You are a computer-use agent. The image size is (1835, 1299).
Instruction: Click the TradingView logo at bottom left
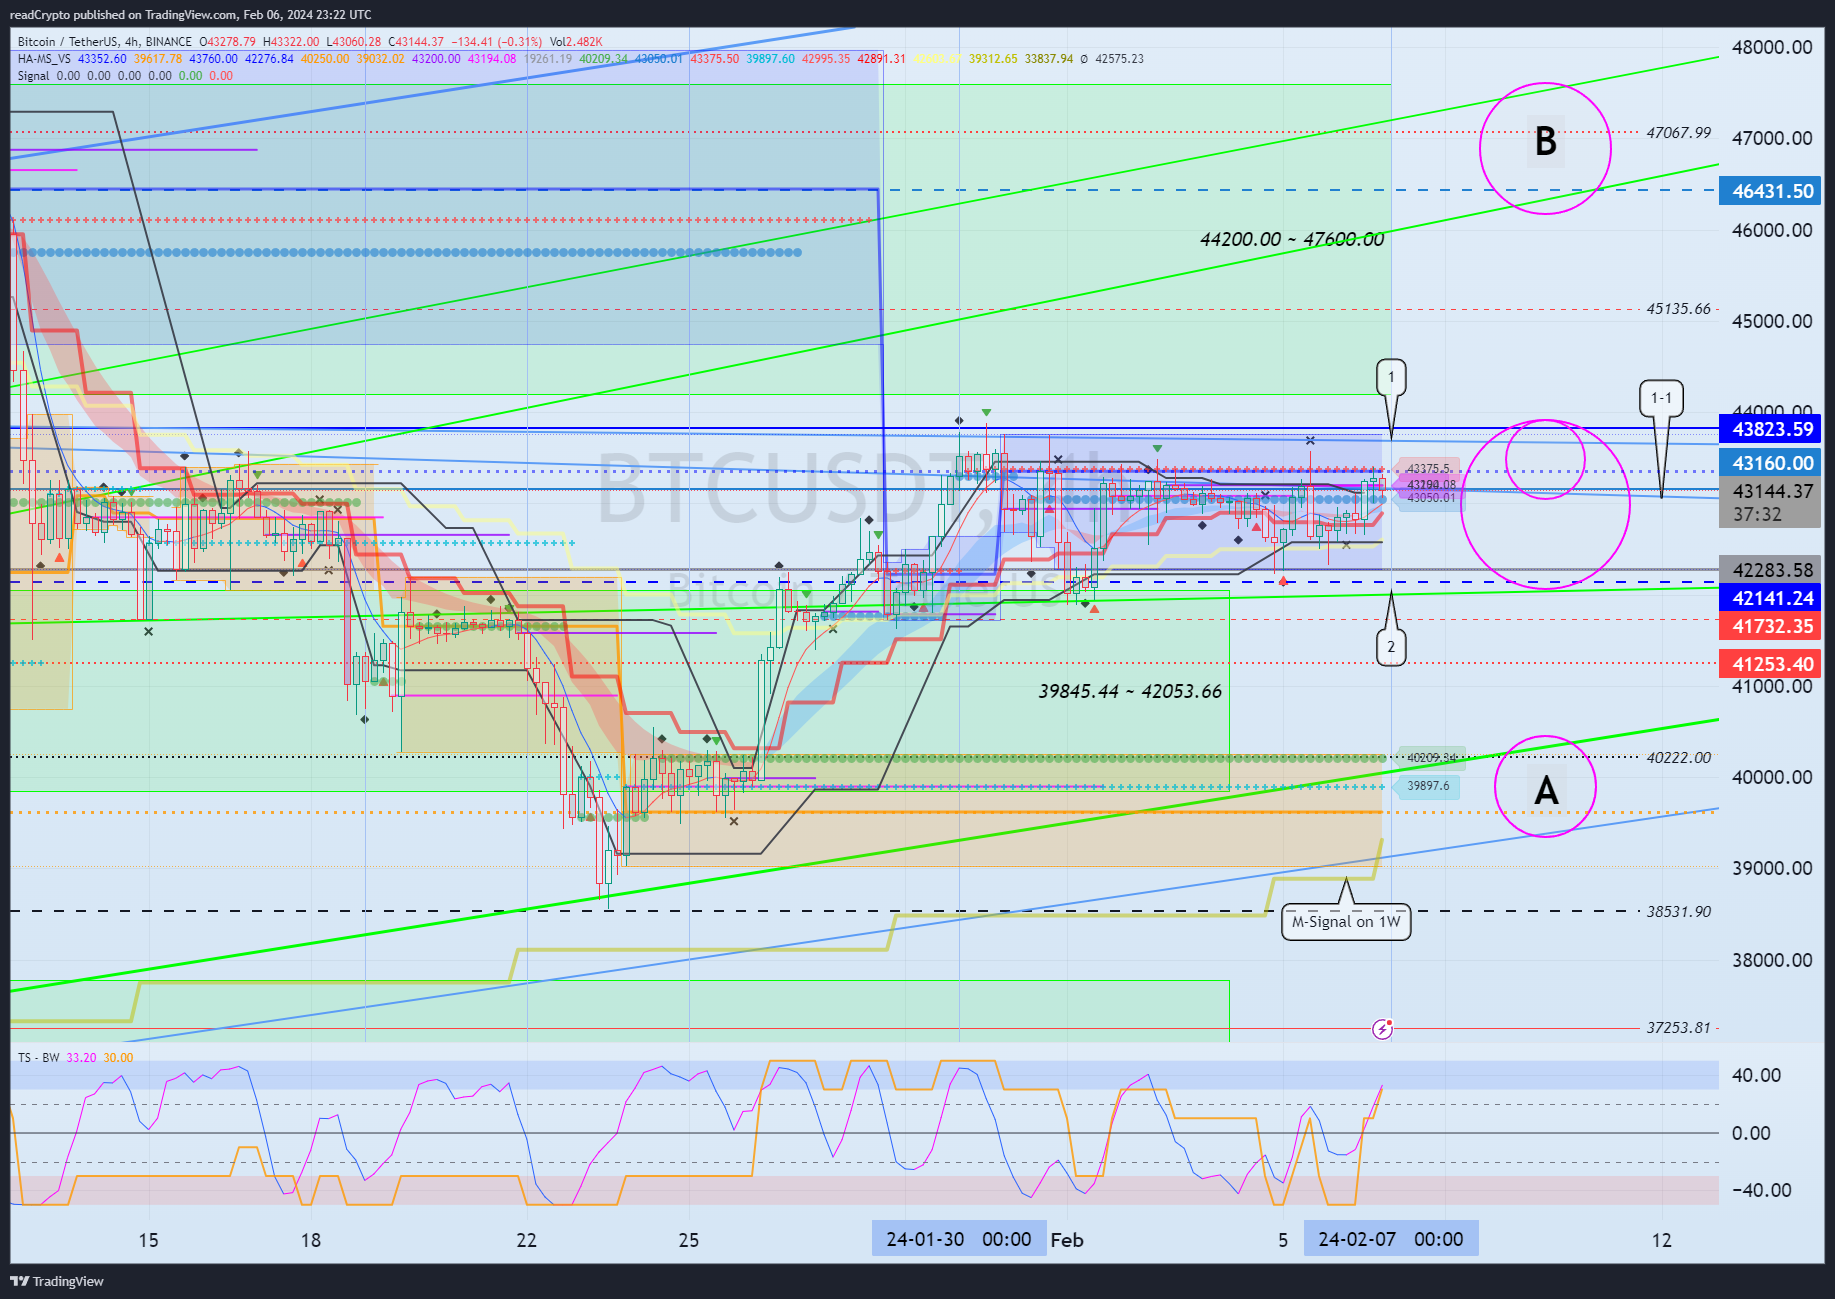(x=57, y=1281)
